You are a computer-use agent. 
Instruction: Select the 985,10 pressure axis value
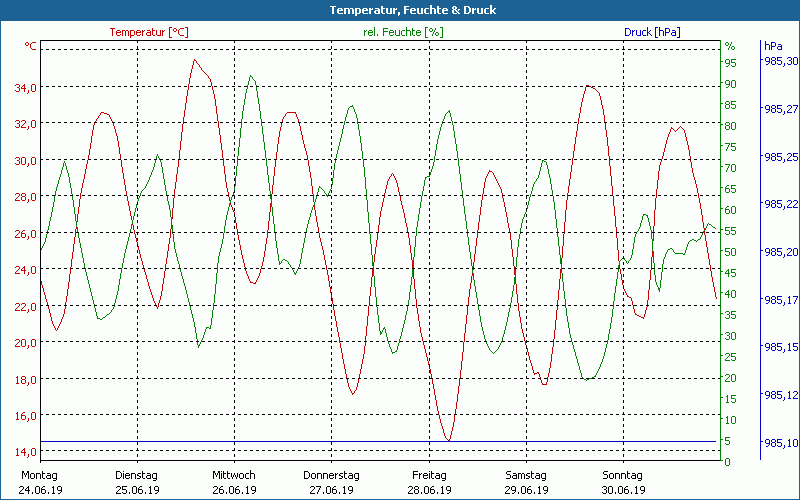[780, 442]
